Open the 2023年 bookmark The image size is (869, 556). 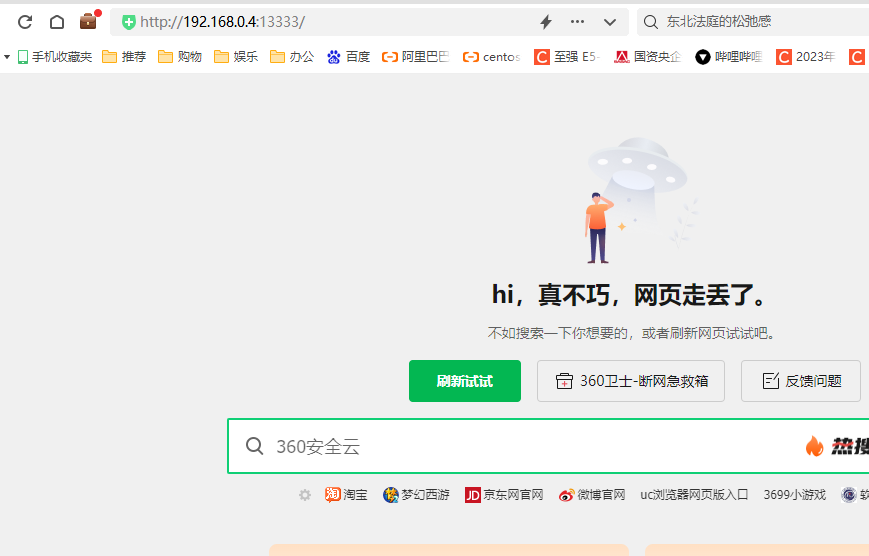click(x=805, y=57)
